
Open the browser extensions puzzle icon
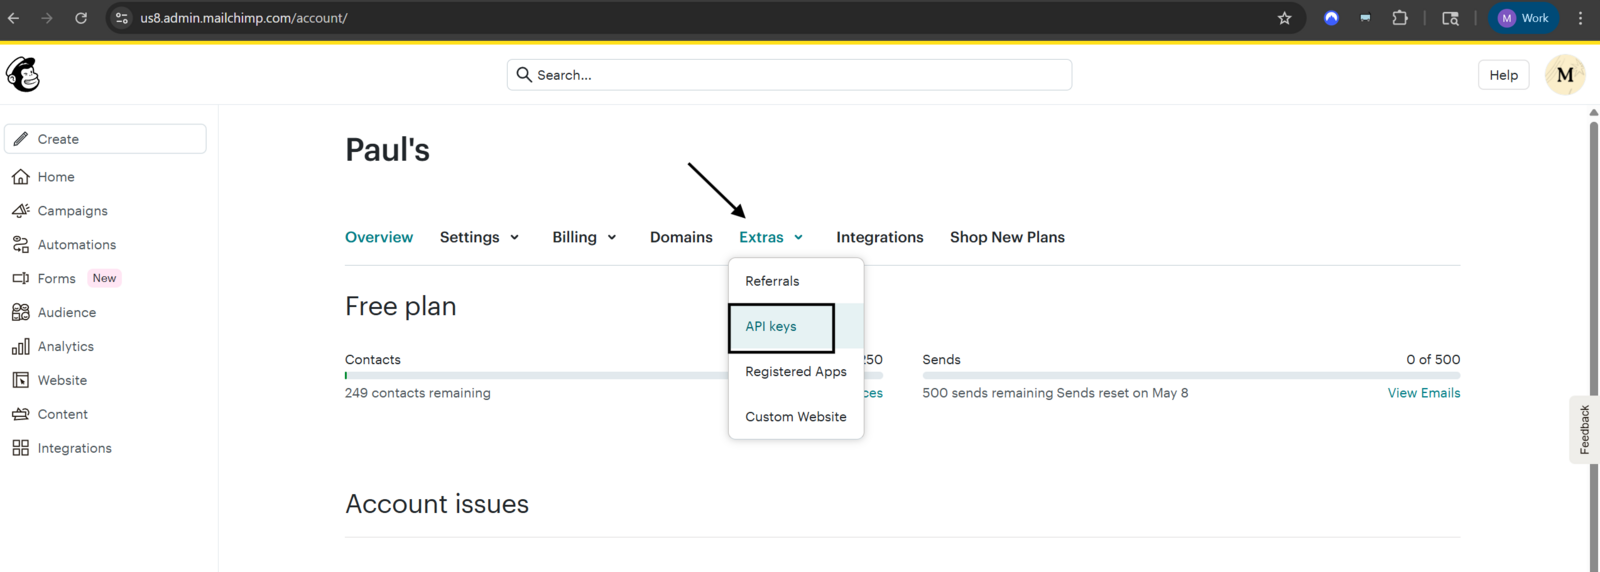[1400, 18]
